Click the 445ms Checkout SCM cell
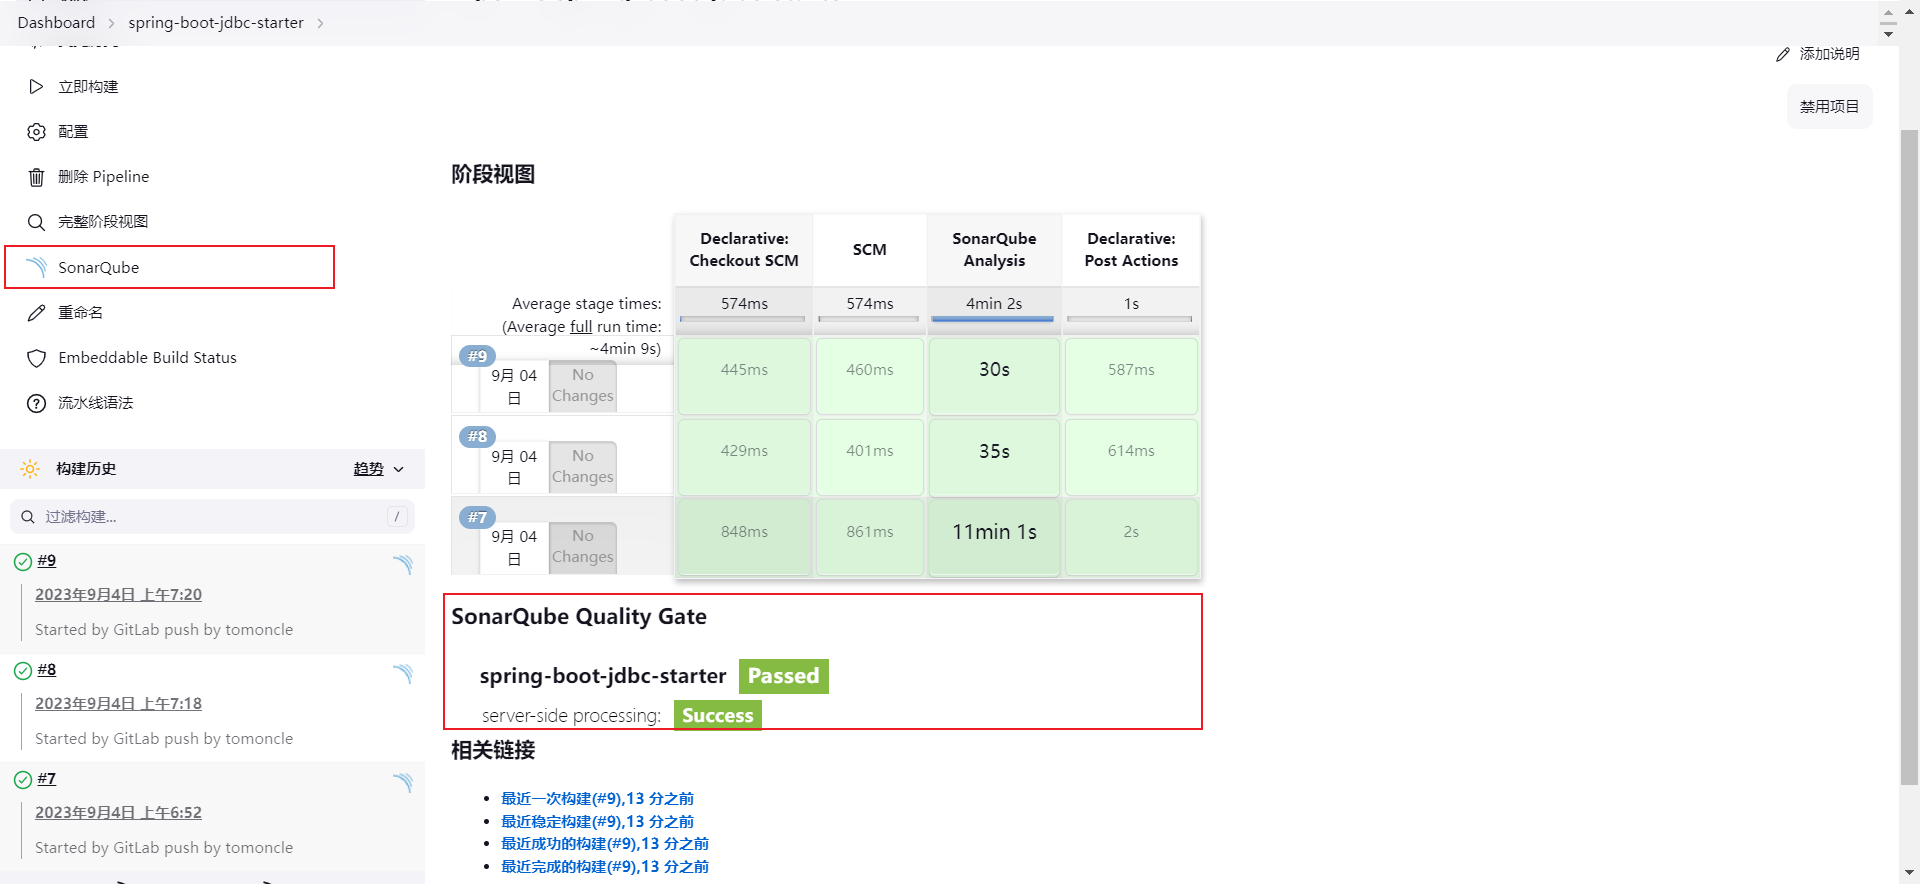The image size is (1920, 884). [x=744, y=376]
